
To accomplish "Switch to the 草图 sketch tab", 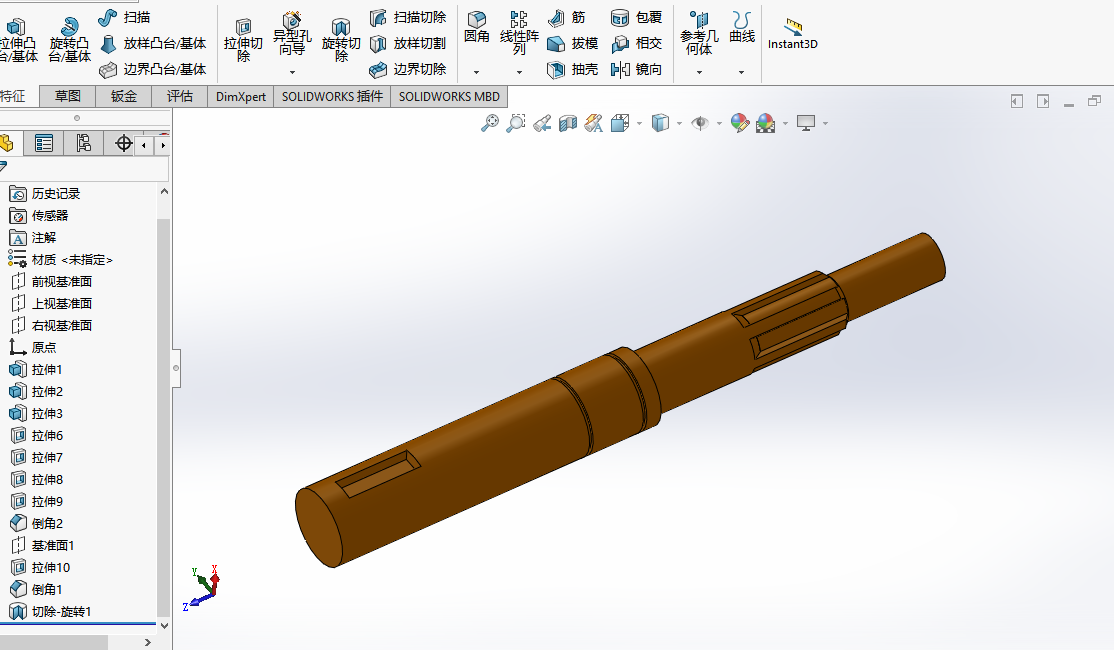I will click(68, 97).
